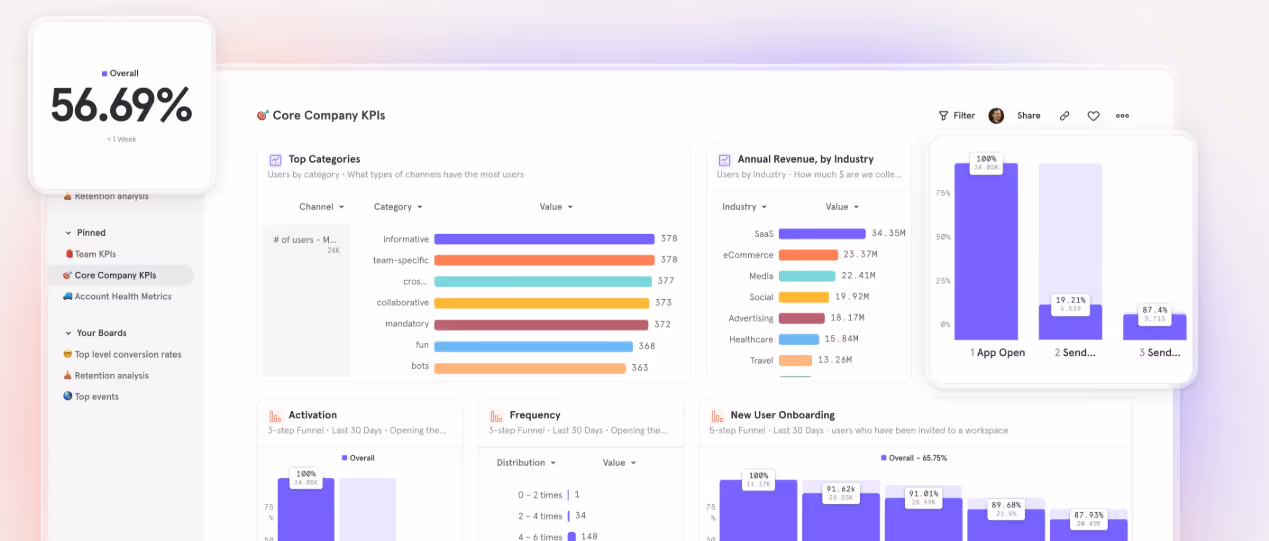Open the three-dot more options menu
The image size is (1269, 541).
[x=1122, y=116]
